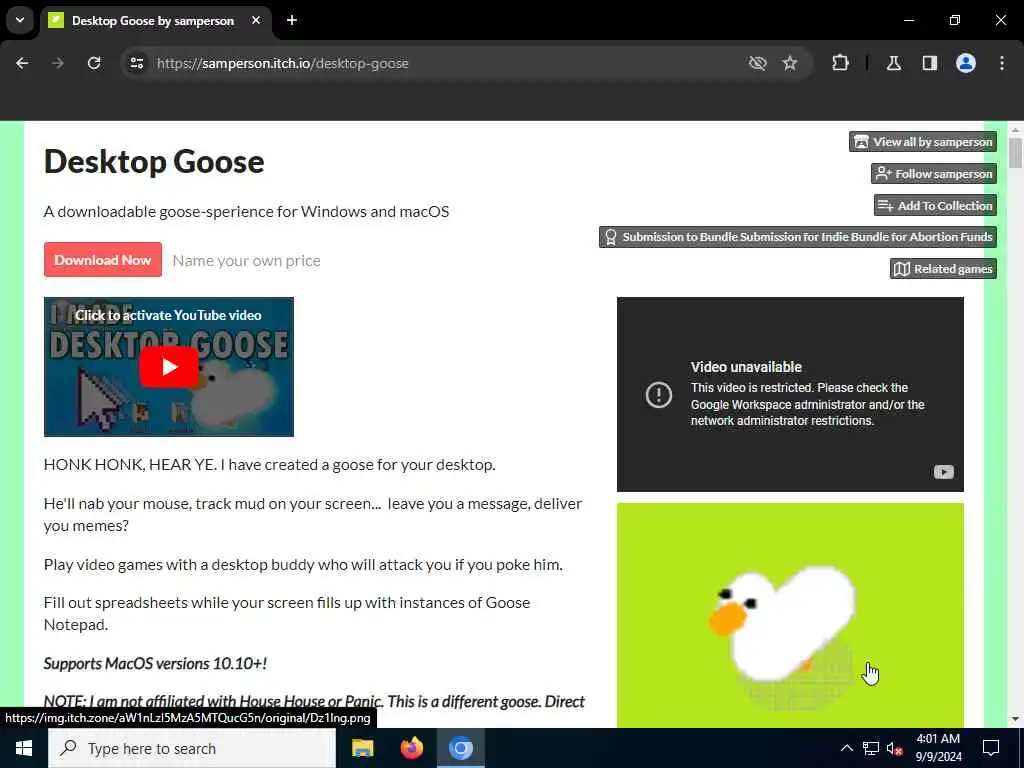
Task: Open the tab search dropdown arrow
Action: (20, 20)
